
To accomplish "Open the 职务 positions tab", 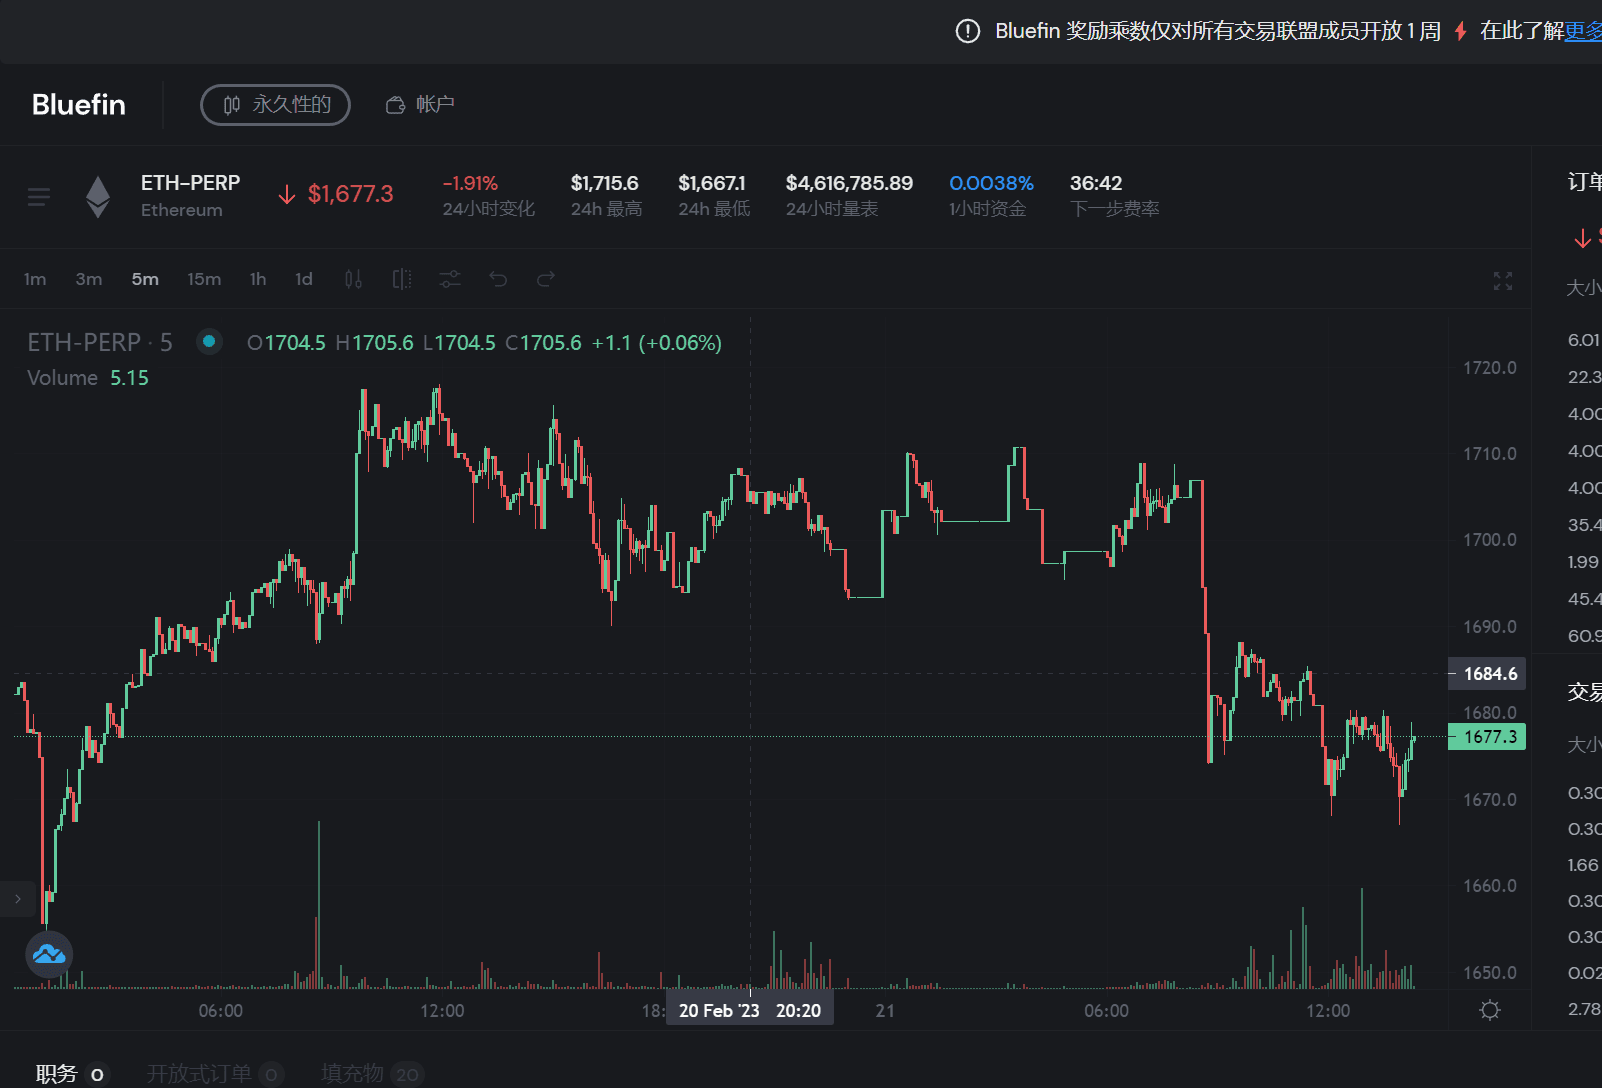I will (70, 1074).
